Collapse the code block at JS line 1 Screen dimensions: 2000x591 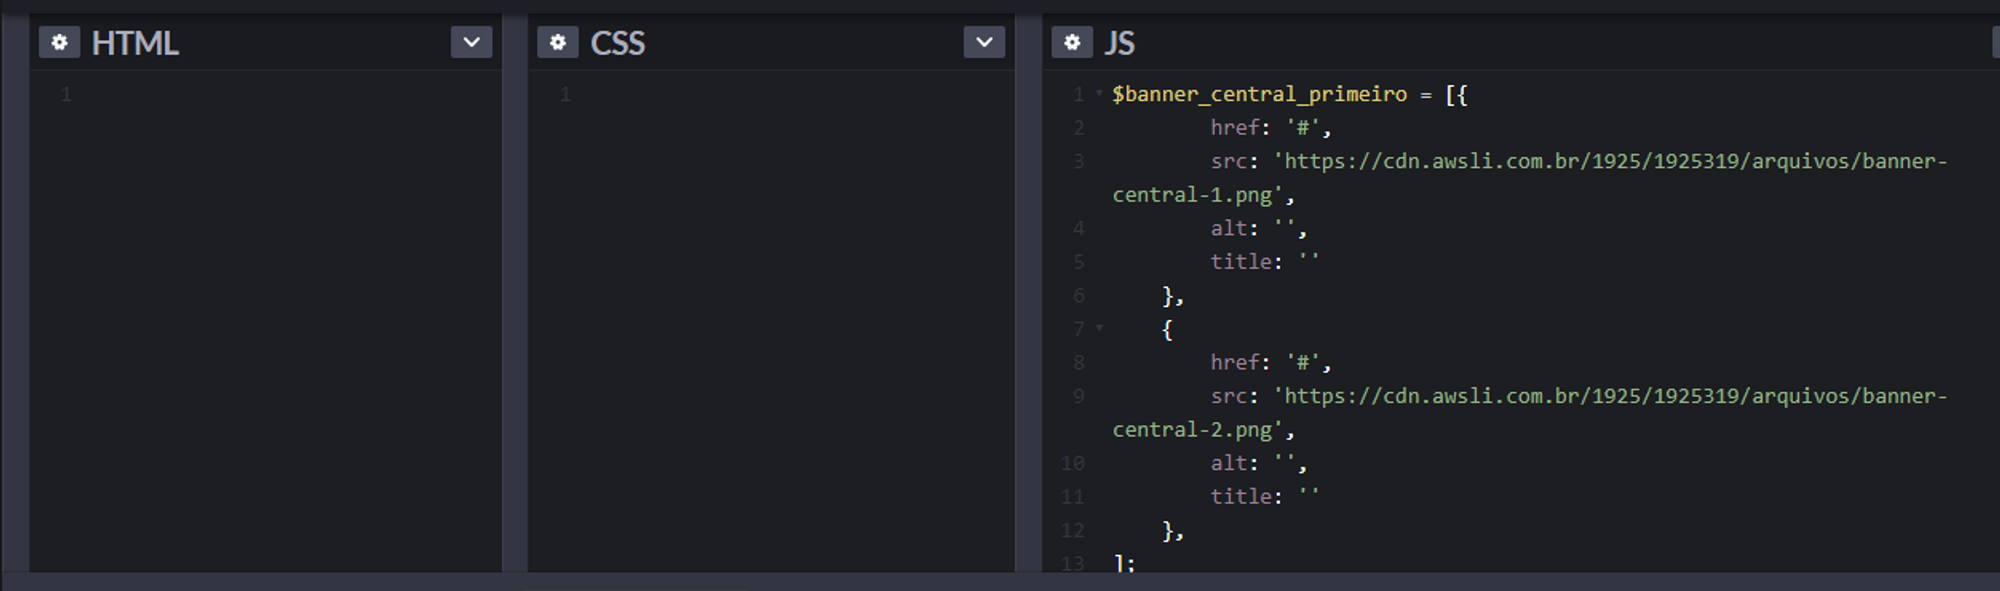(x=1099, y=94)
